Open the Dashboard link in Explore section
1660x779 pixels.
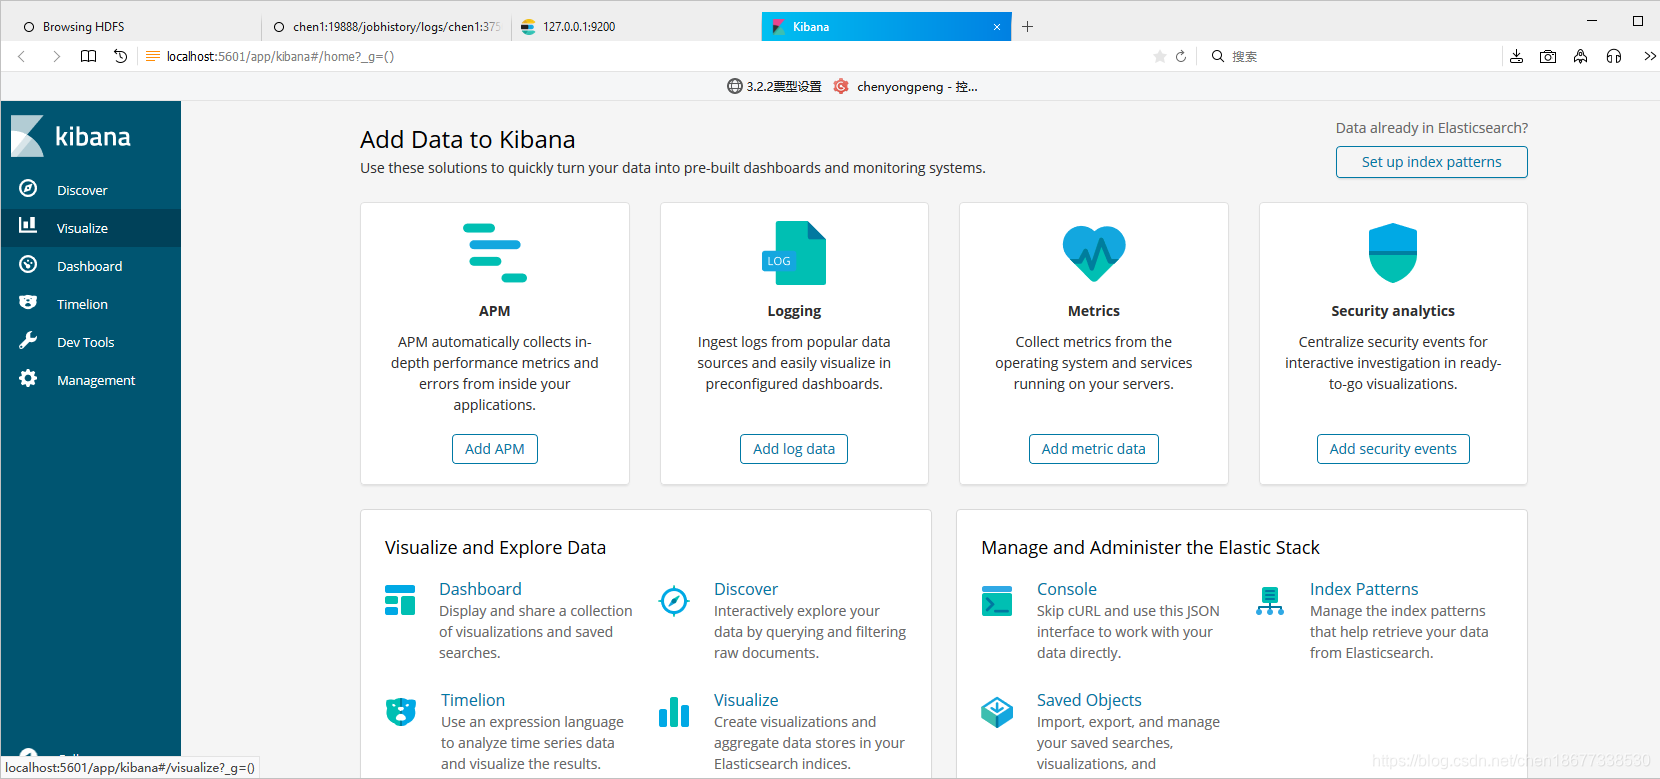click(x=480, y=589)
